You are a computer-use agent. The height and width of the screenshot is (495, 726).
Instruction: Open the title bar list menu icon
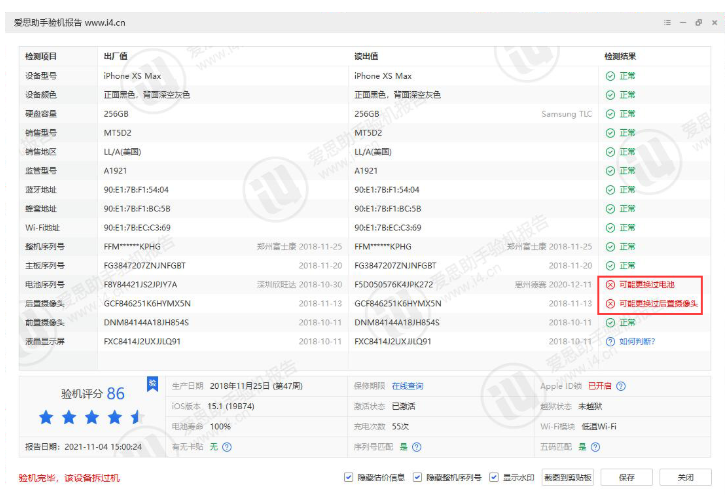tap(667, 22)
